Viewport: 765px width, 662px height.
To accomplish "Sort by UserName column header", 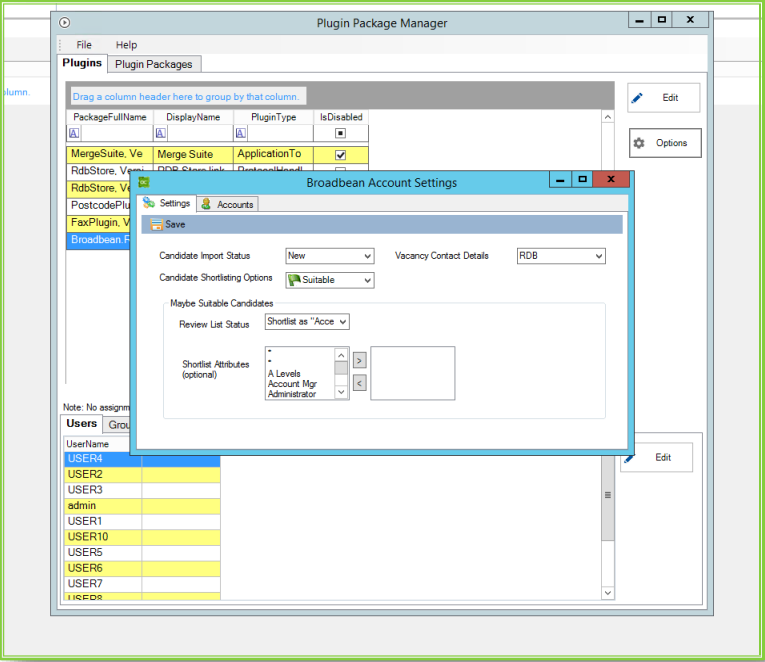I will tap(98, 444).
